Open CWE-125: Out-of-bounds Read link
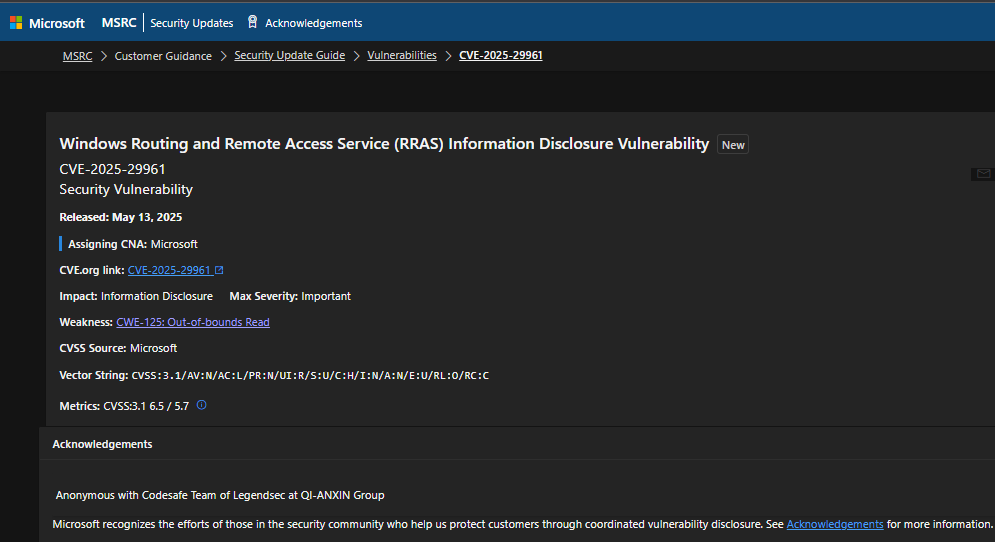The height and width of the screenshot is (542, 995). [193, 322]
